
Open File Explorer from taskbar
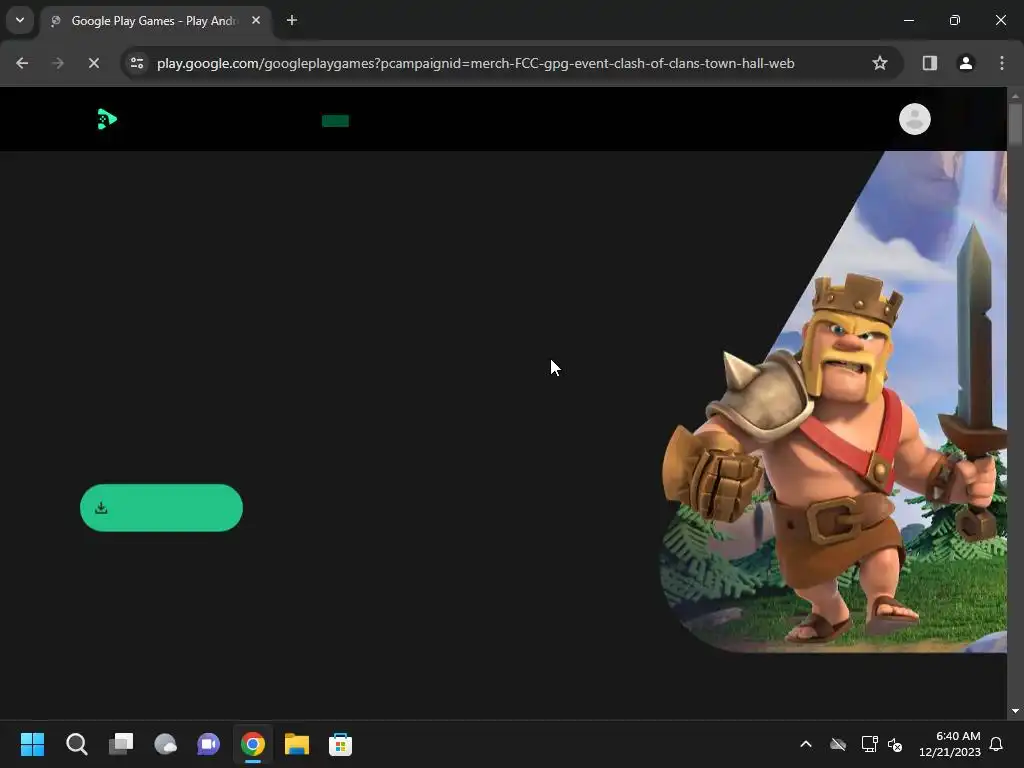(x=296, y=744)
